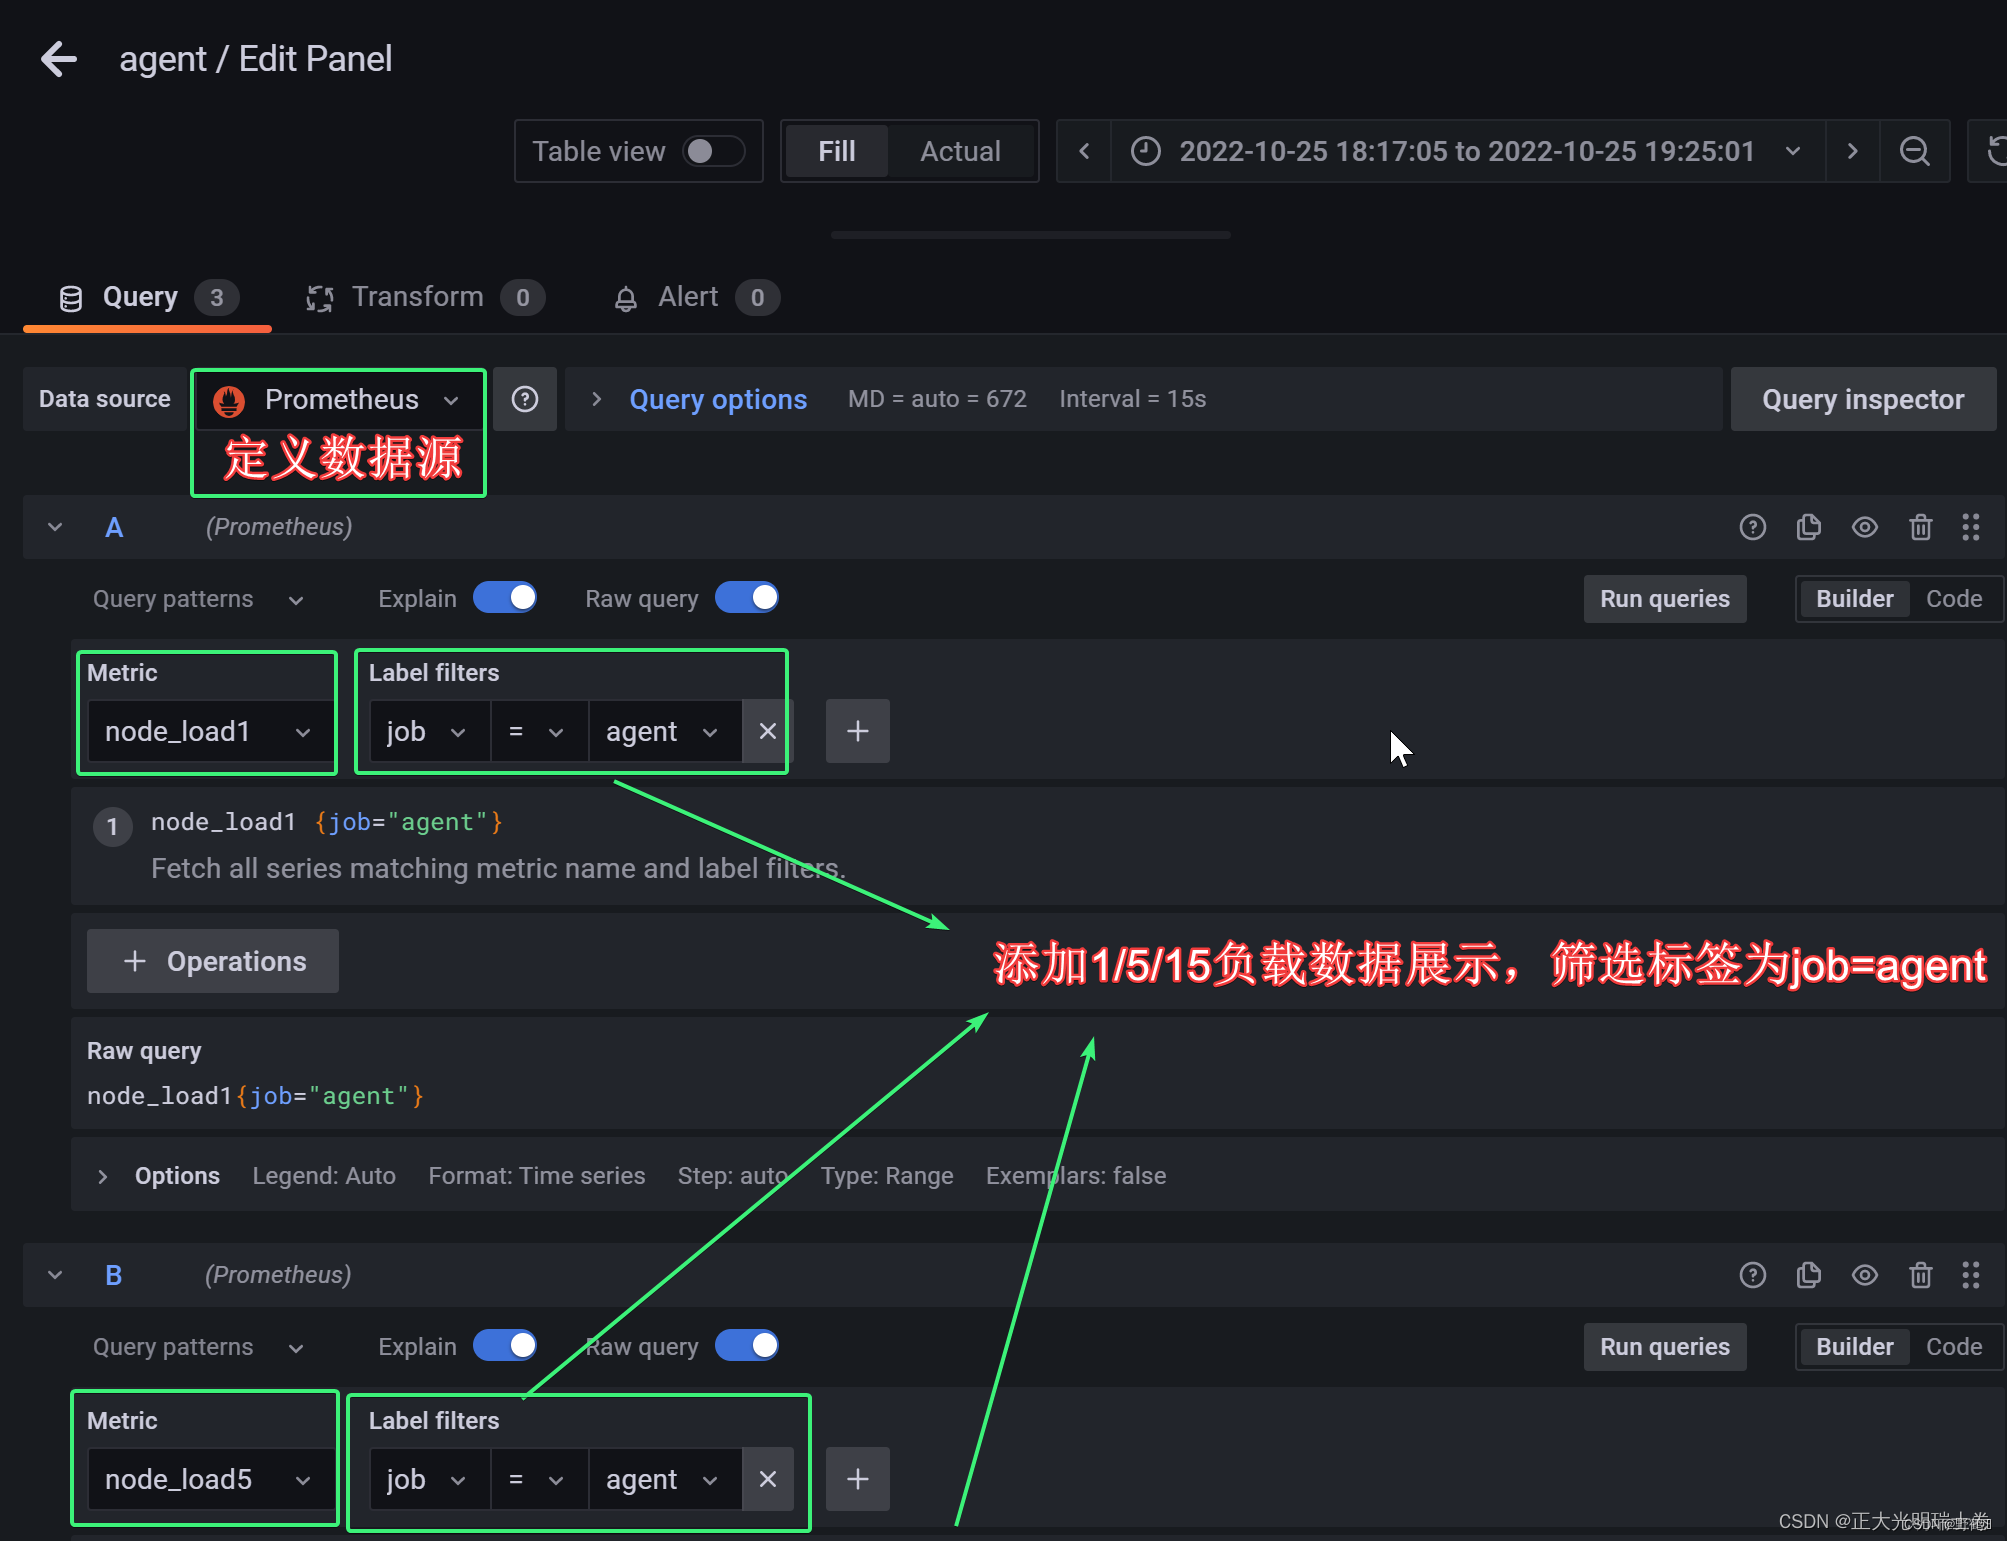Disable Explain for query A
The width and height of the screenshot is (2007, 1541).
click(505, 598)
